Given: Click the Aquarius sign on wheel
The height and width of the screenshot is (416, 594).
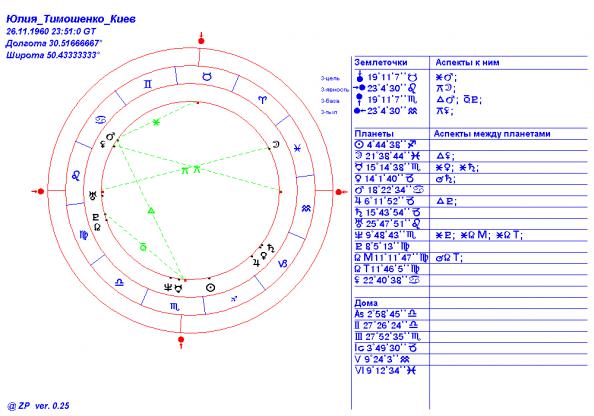Looking at the screenshot, I should [x=306, y=208].
